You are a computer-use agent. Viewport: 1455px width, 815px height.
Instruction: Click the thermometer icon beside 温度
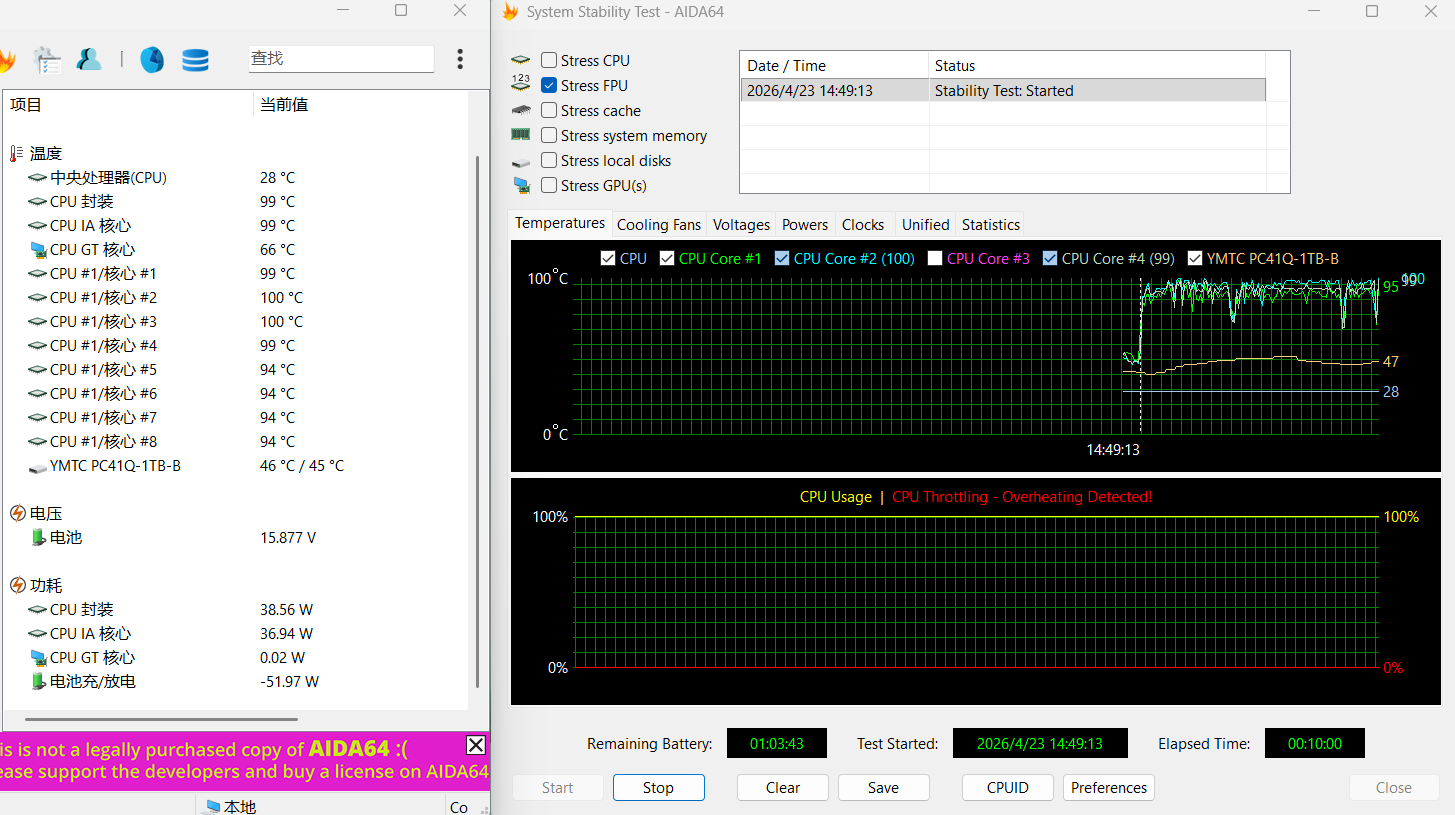pyautogui.click(x=17, y=153)
